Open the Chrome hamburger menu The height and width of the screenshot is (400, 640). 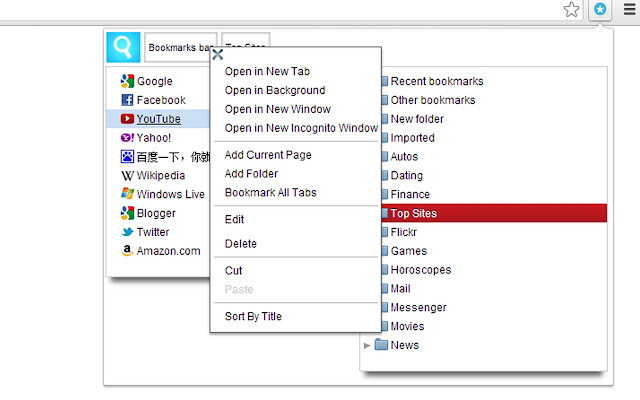(x=630, y=9)
